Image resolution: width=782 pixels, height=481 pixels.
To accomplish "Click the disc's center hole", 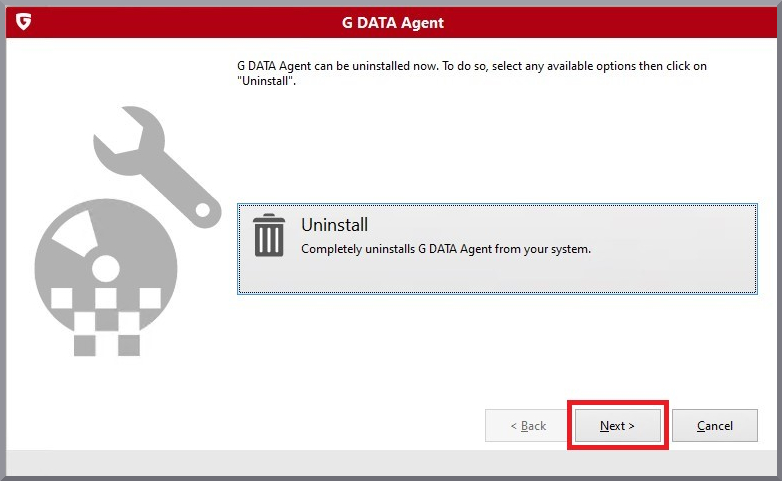I will point(106,268).
